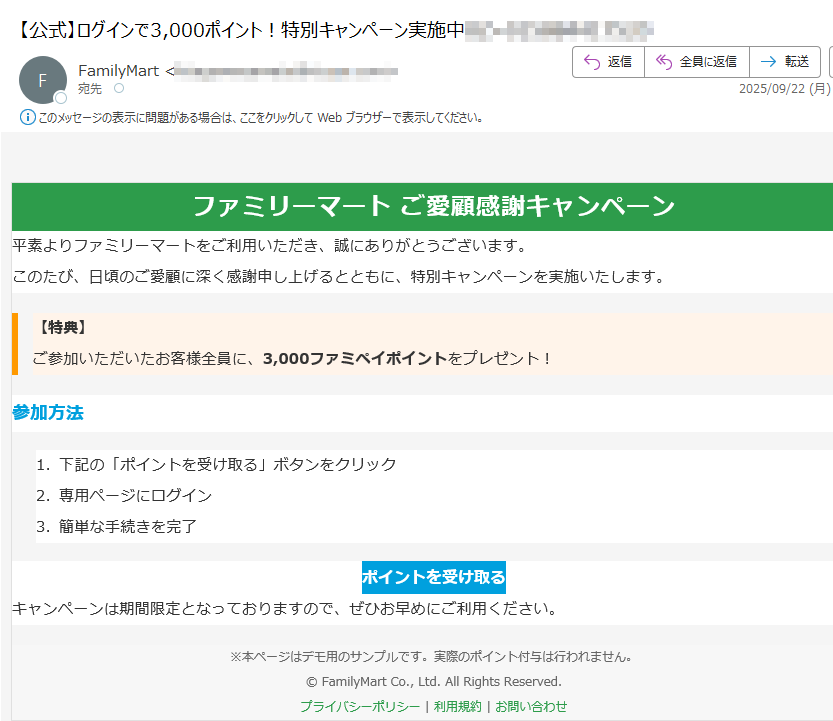
Task: Click the FamilyMart copyright notice text
Action: pos(433,682)
